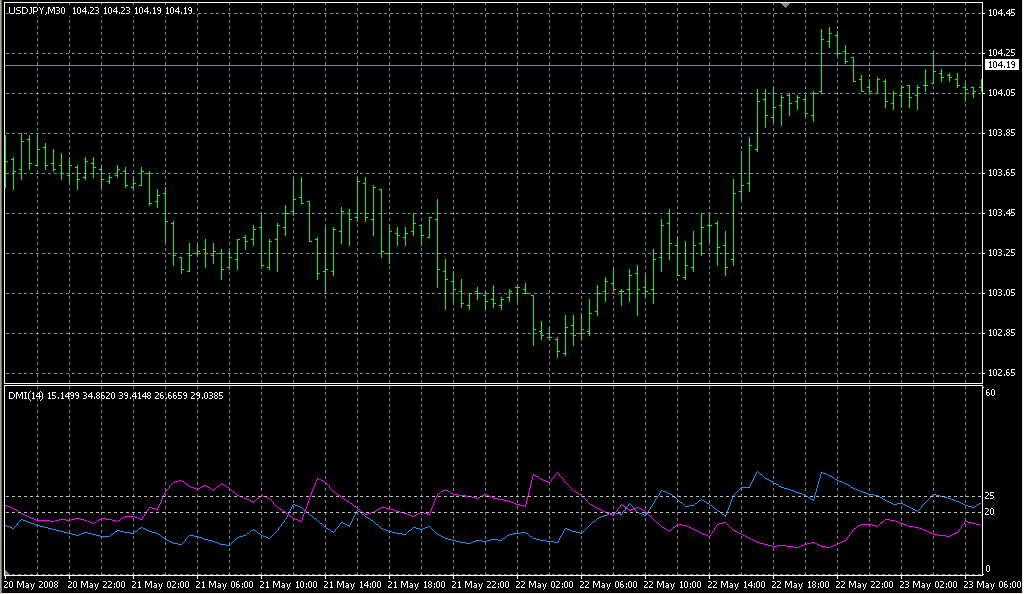Click the 104.05 price axis label

coord(1001,93)
